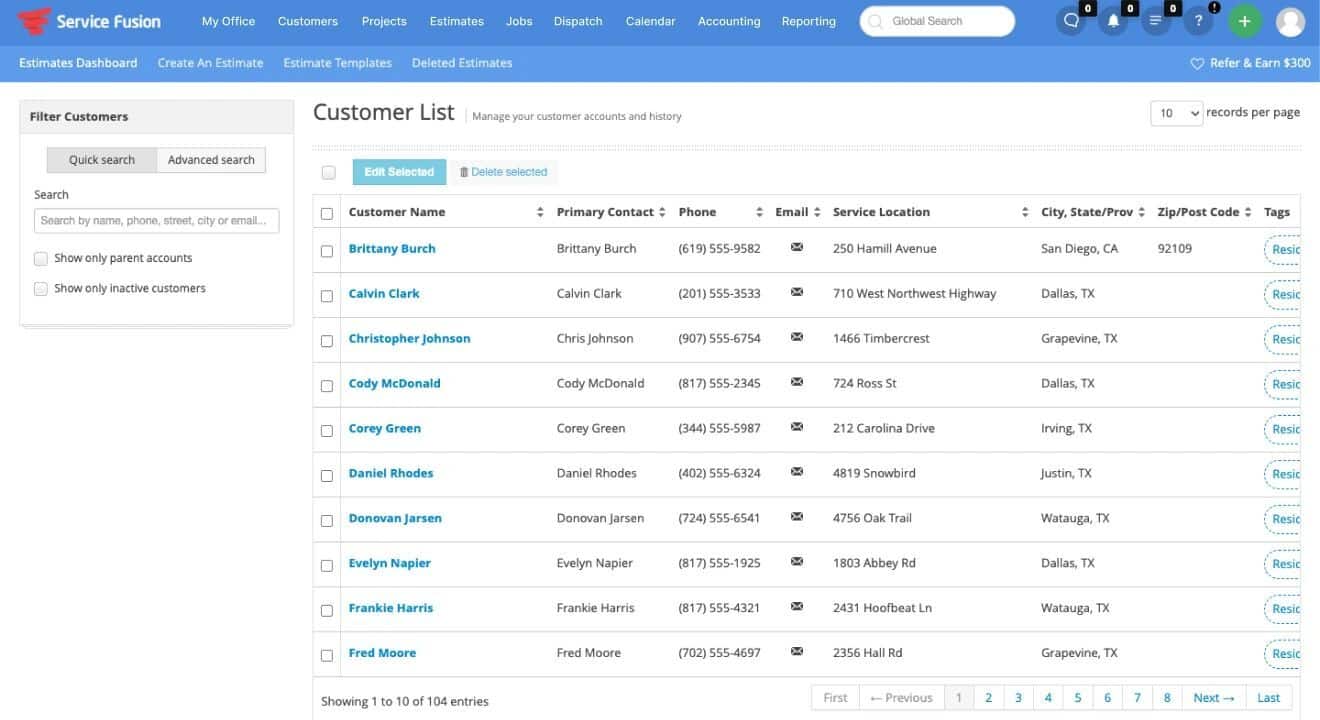The image size is (1320, 720).
Task: Open the help question mark icon
Action: (1197, 20)
